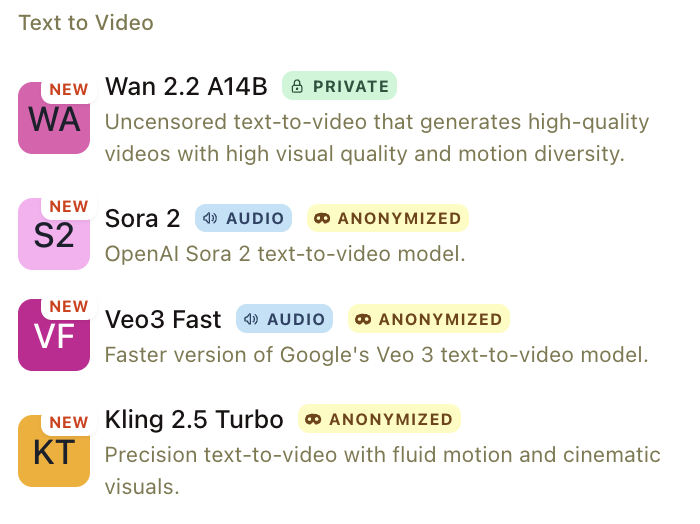The width and height of the screenshot is (700, 524).
Task: Click the mask icon on Kling's Anonymized badge
Action: pyautogui.click(x=314, y=420)
